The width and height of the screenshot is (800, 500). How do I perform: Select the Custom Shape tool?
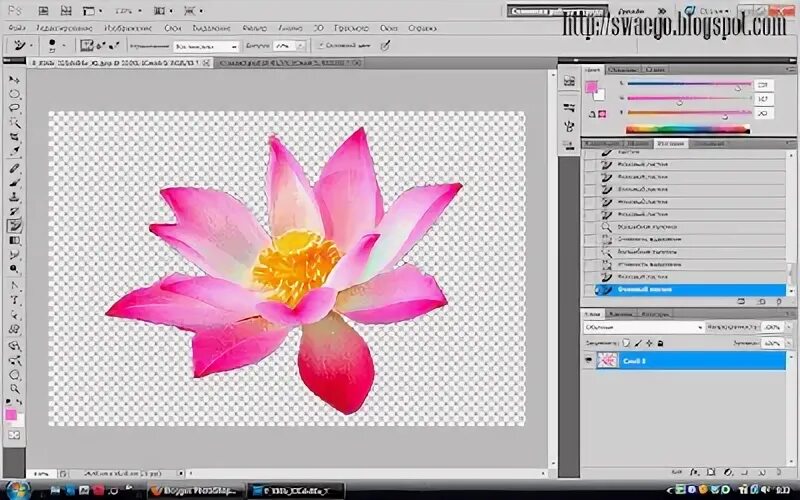point(14,329)
